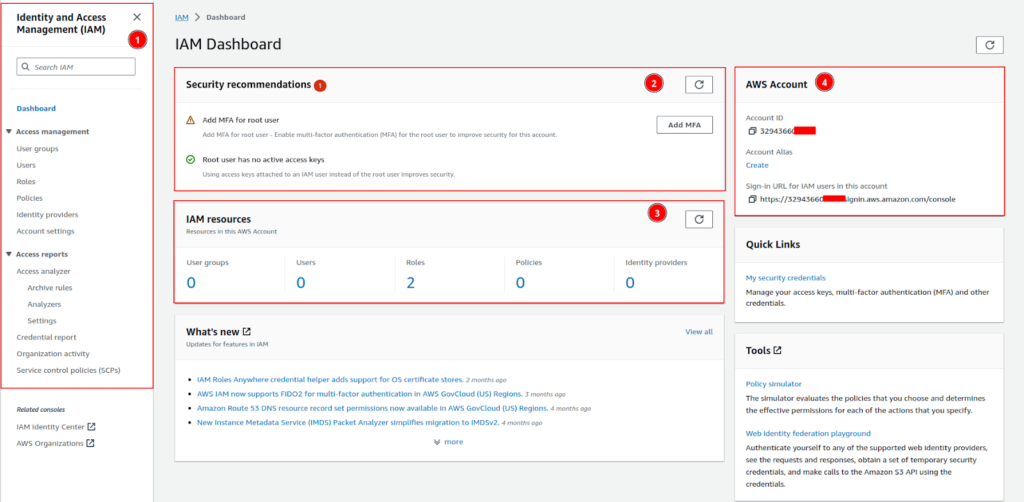Collapse the Access management section

[8, 131]
